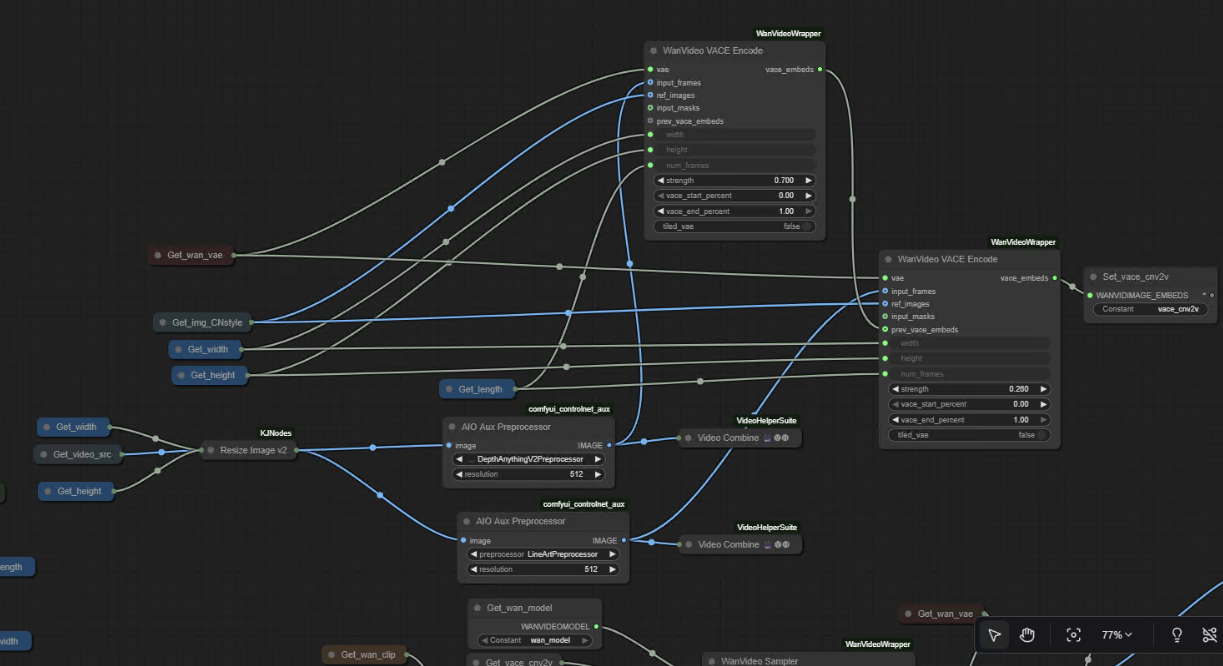Open the DepthAnythingV2Preprocessor combo selector
Screen dimensions: 1223x666
pos(529,459)
